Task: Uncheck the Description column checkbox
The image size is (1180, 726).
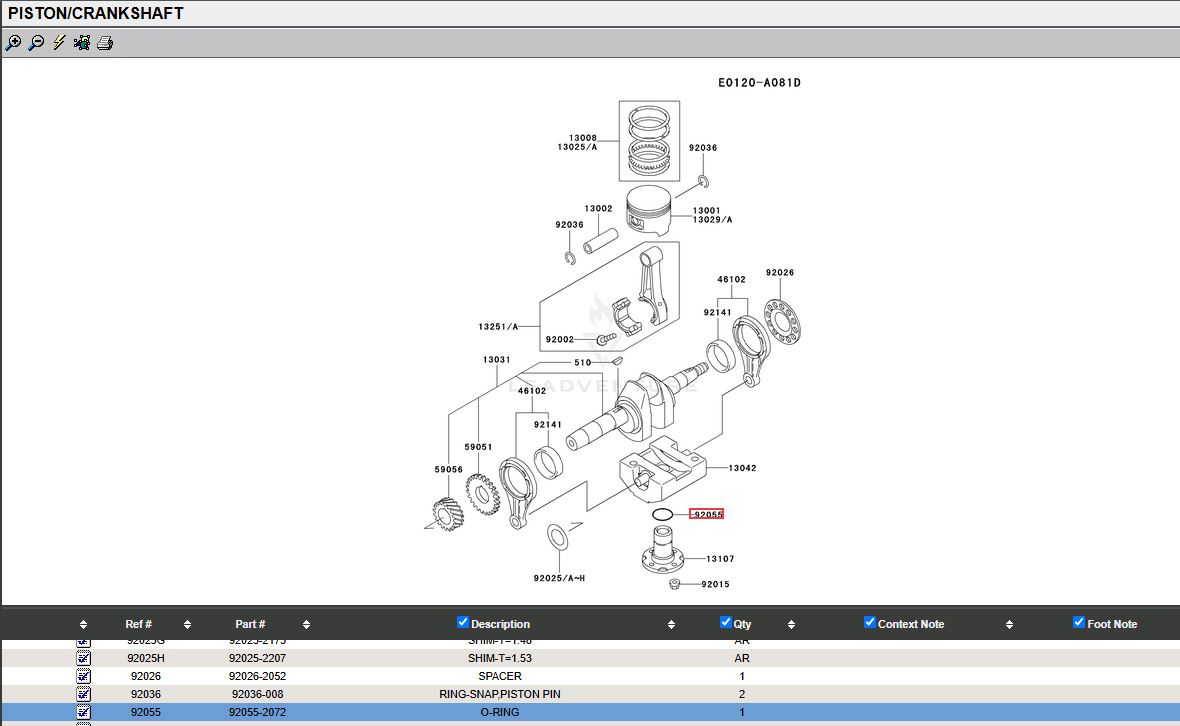Action: 463,622
